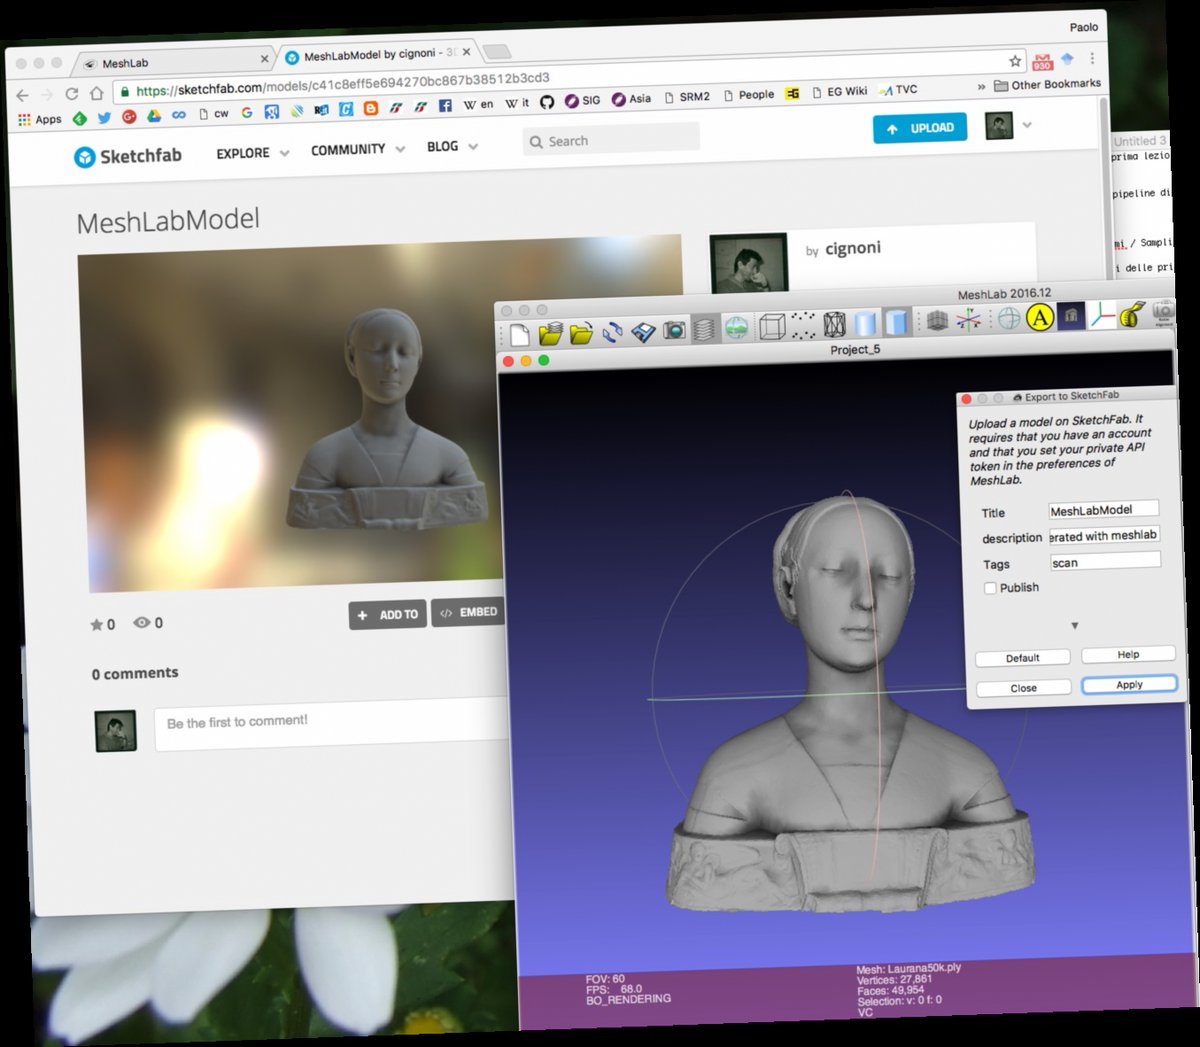Screen dimensions: 1200x1047
Task: Open the EXPLORE dropdown on Sketchfab
Action: (242, 152)
